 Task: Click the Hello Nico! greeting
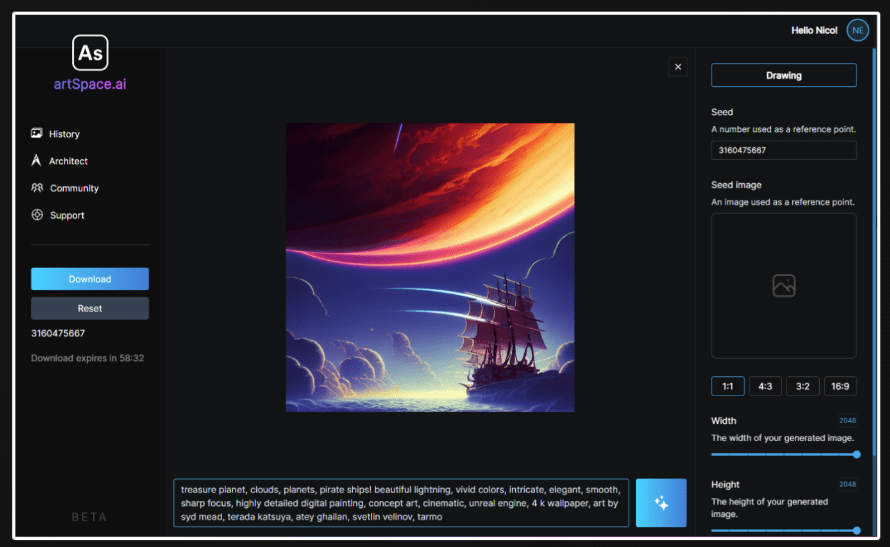814,31
